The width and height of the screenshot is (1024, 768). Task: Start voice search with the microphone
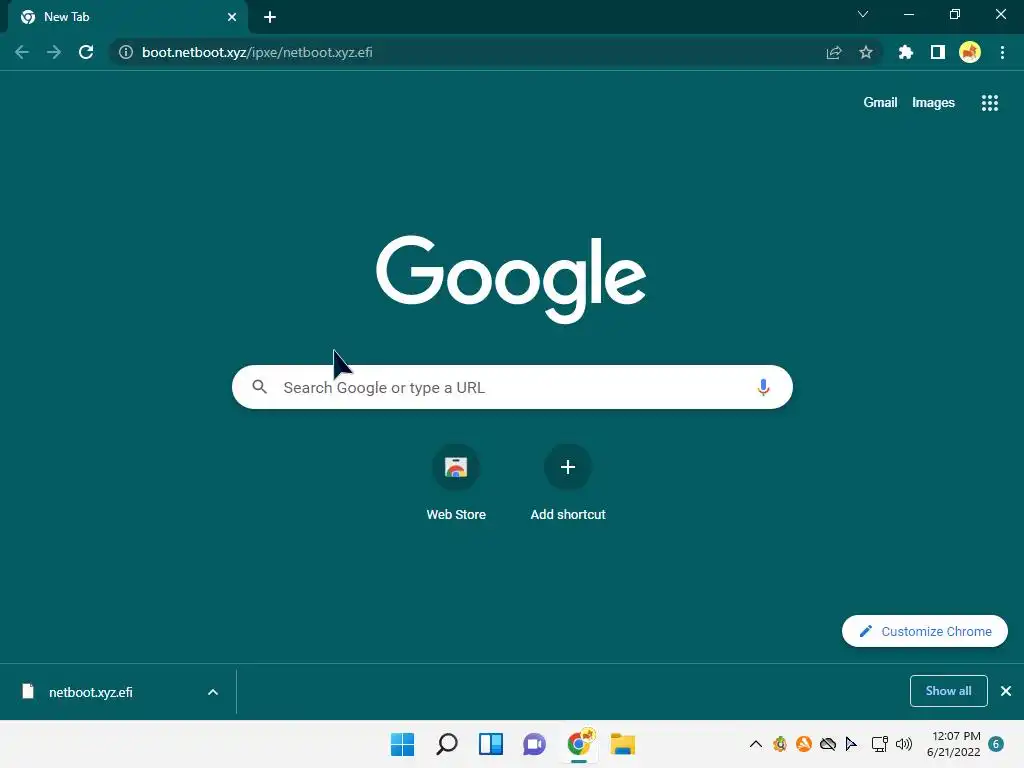tap(763, 387)
